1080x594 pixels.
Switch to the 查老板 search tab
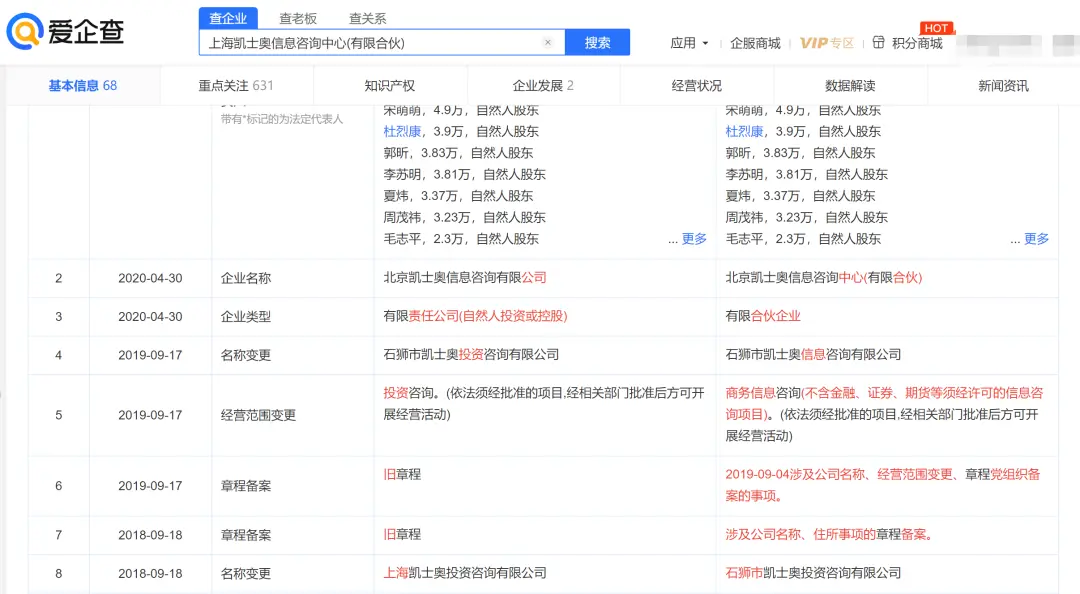point(298,19)
